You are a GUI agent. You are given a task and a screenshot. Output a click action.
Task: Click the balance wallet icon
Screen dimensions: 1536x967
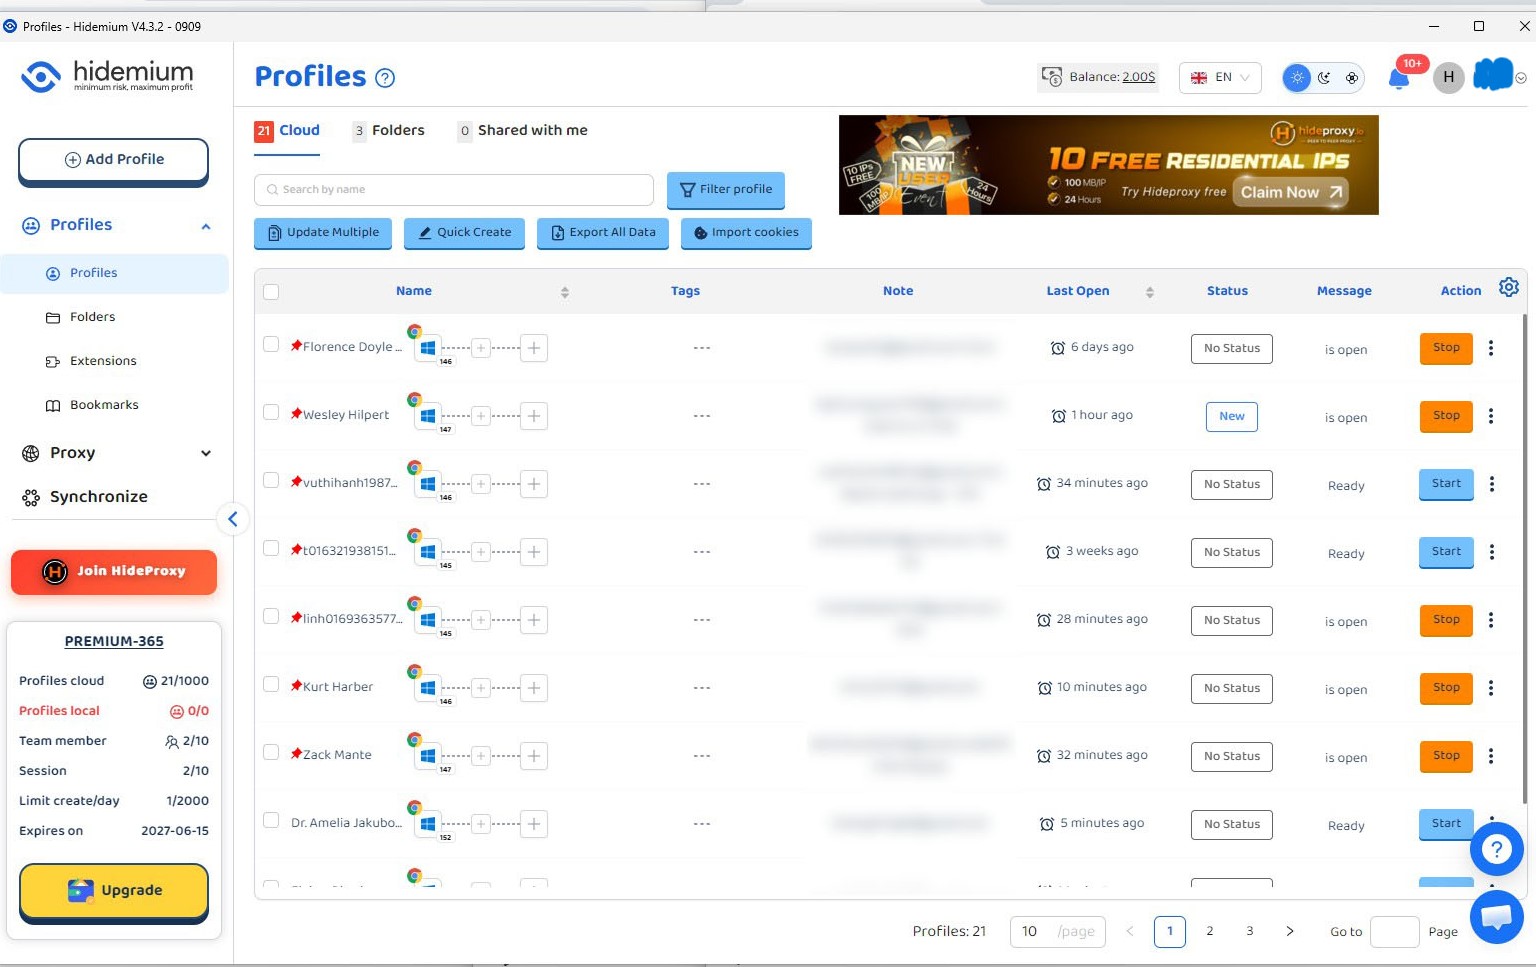(x=1052, y=77)
